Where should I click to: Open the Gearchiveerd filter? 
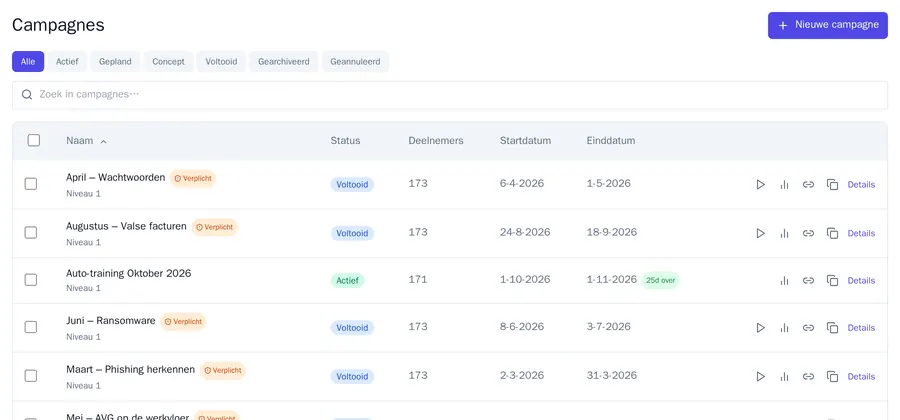tap(284, 61)
